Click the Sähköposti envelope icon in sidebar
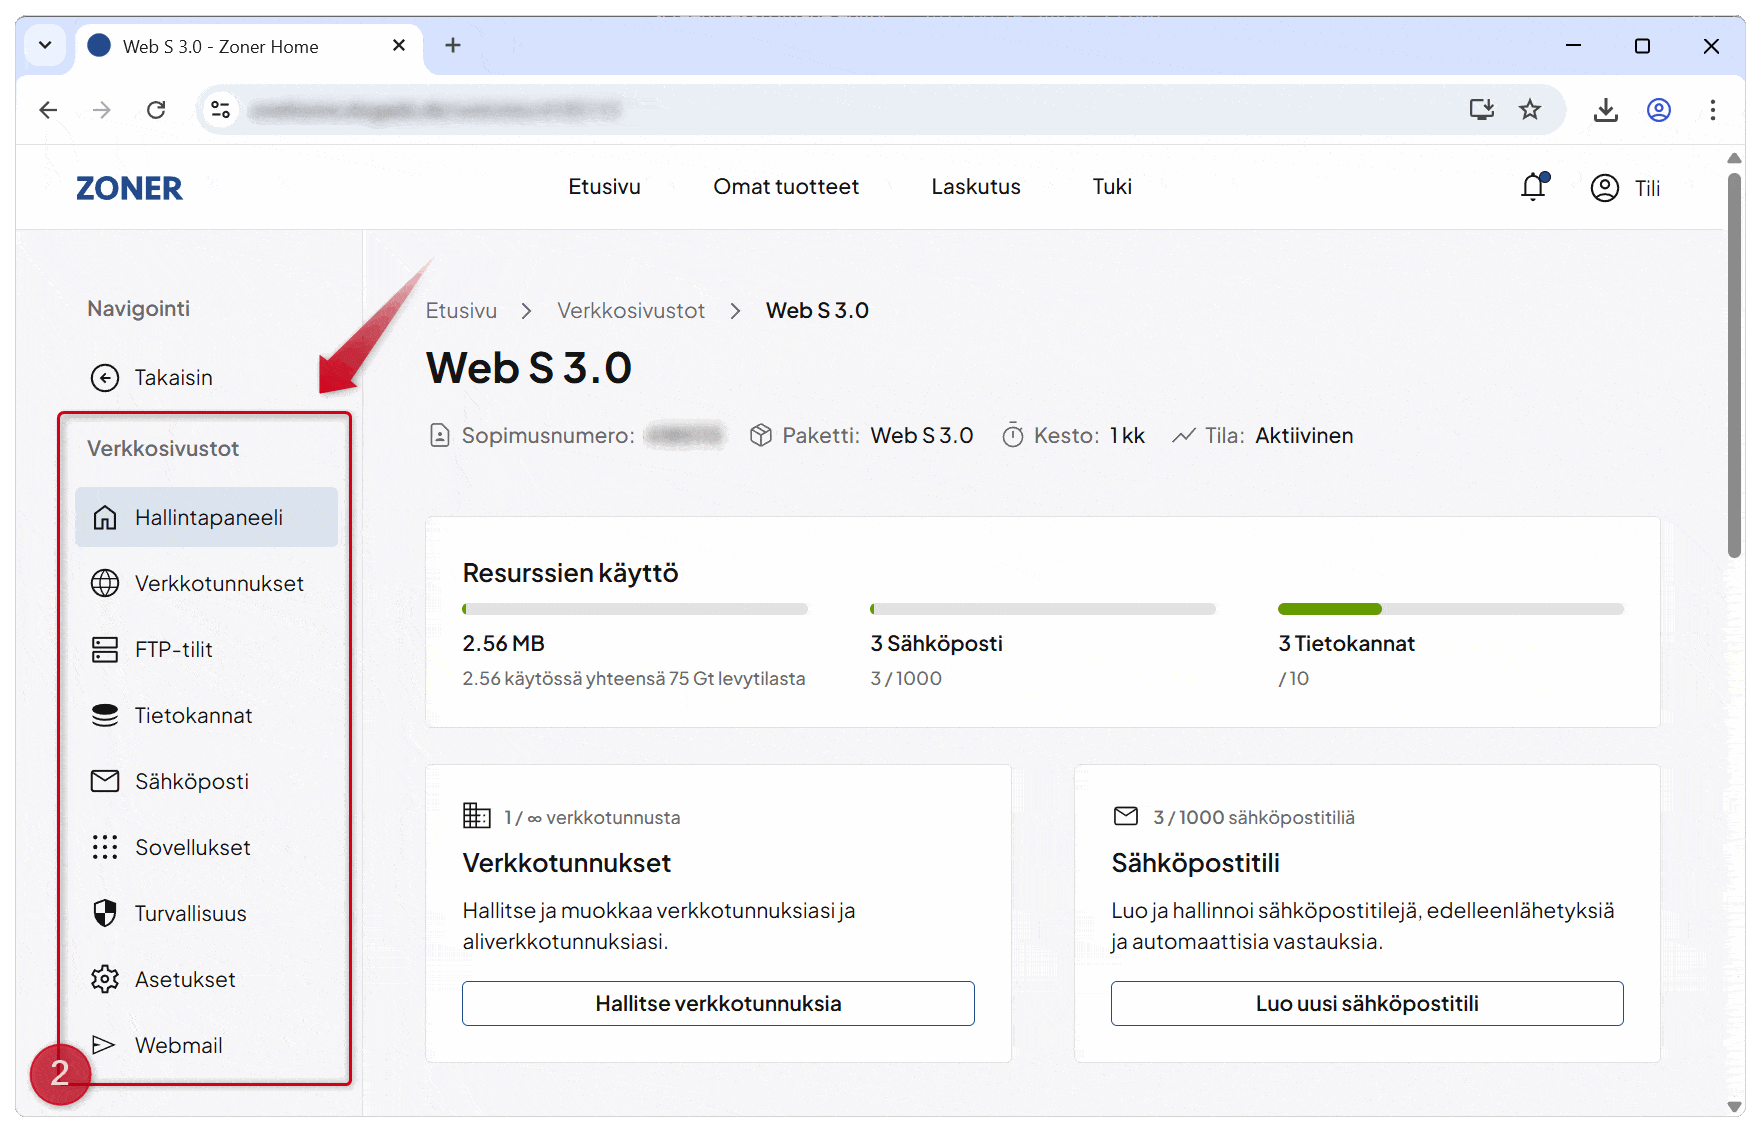The height and width of the screenshot is (1132, 1761). pyautogui.click(x=105, y=781)
